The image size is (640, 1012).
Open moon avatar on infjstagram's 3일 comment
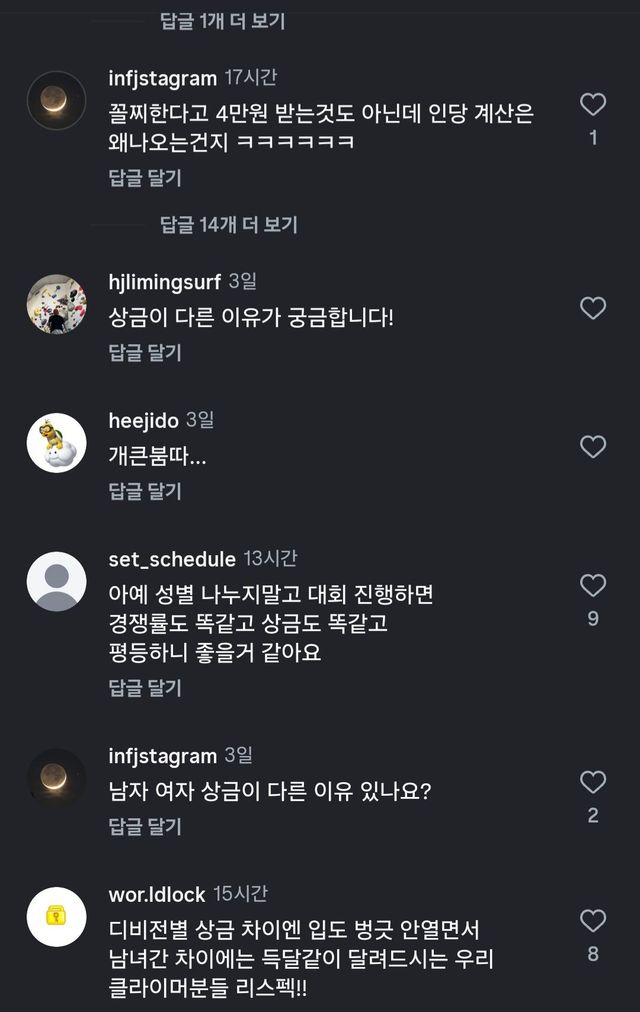[x=56, y=778]
